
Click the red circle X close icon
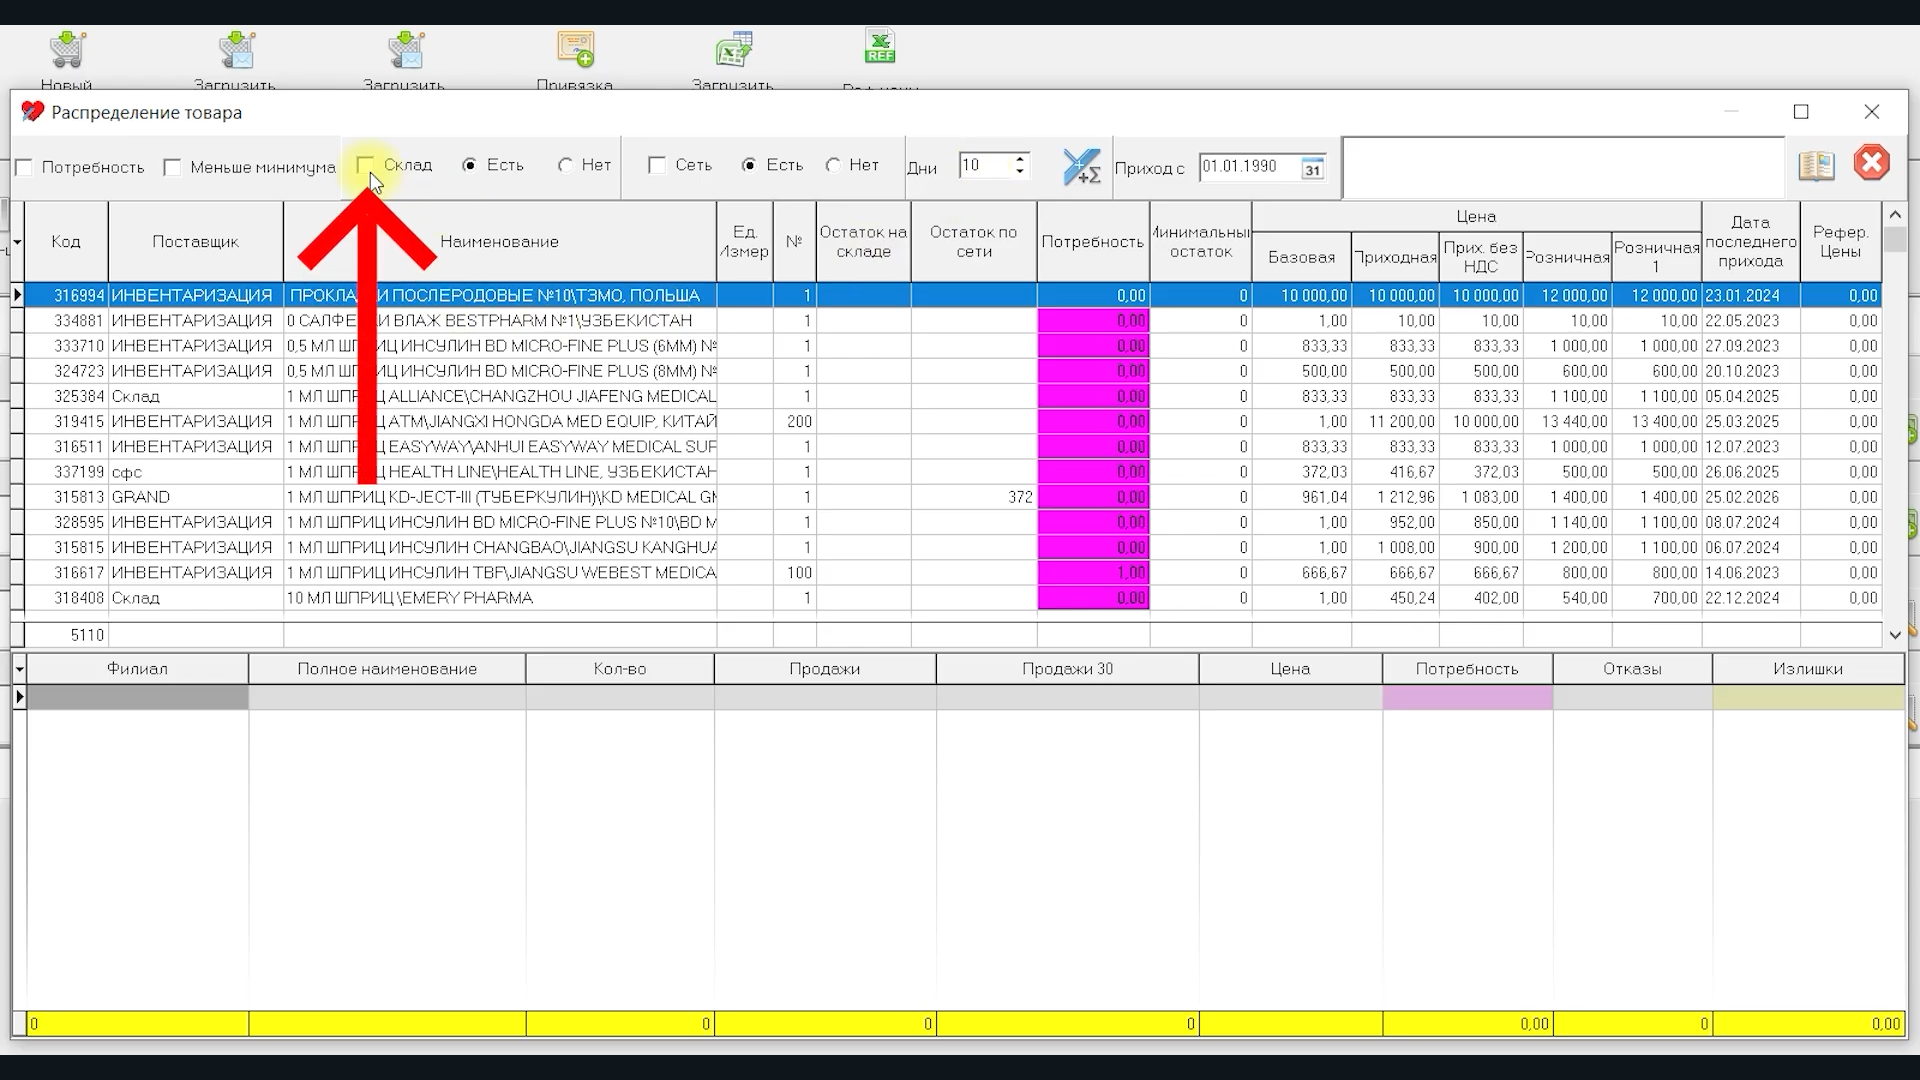(1871, 163)
